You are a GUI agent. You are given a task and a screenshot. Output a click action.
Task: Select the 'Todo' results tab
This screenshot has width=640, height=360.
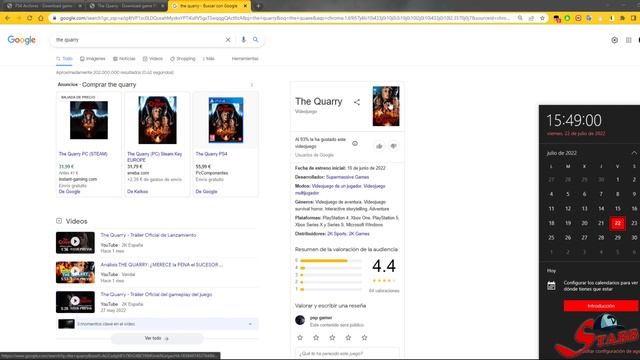tap(64, 59)
